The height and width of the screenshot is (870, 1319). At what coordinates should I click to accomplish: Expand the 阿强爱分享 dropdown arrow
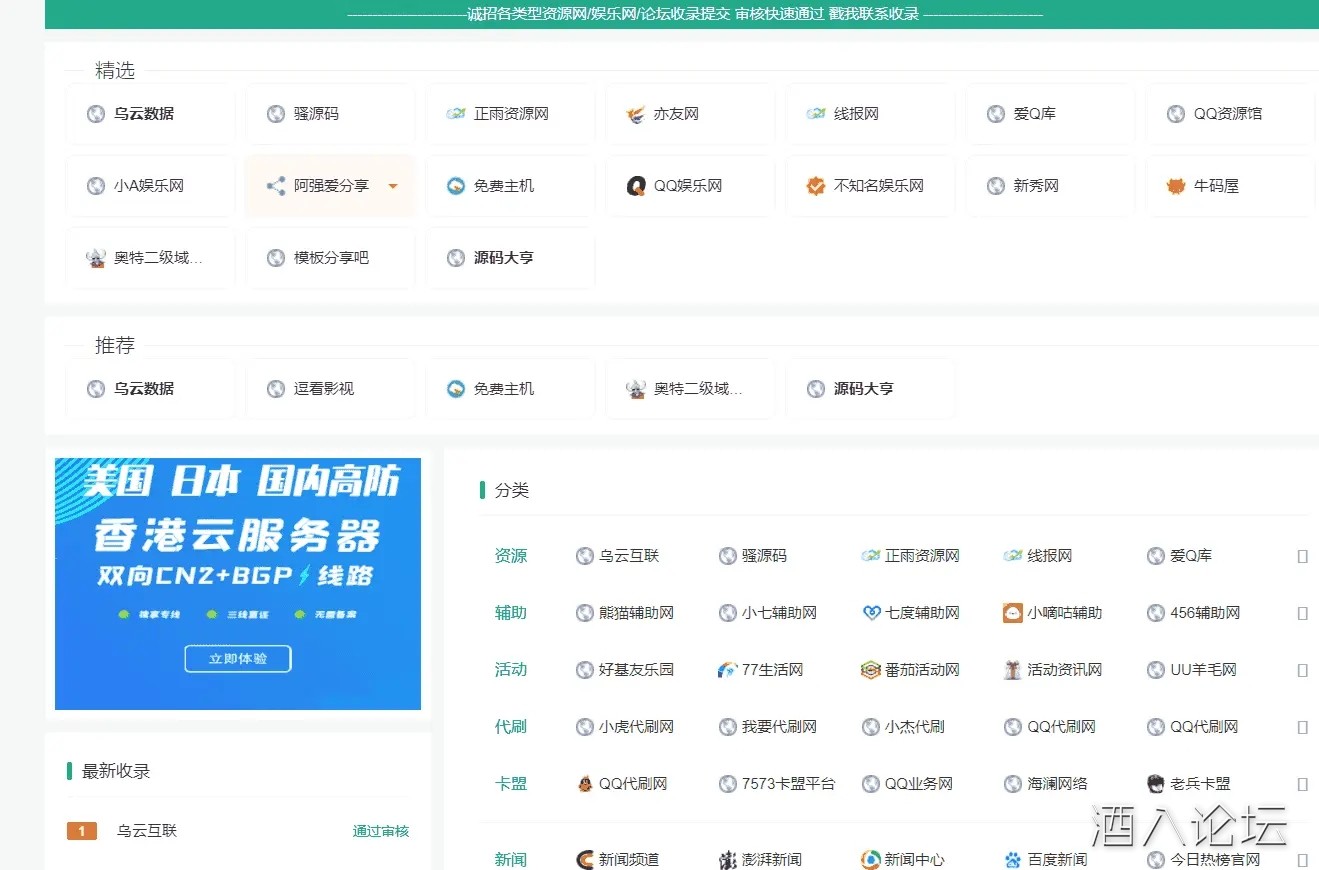393,186
